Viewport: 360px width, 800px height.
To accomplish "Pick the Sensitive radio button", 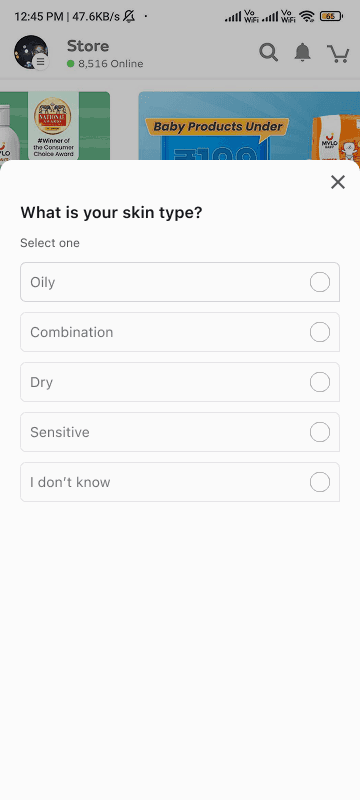I will (320, 432).
